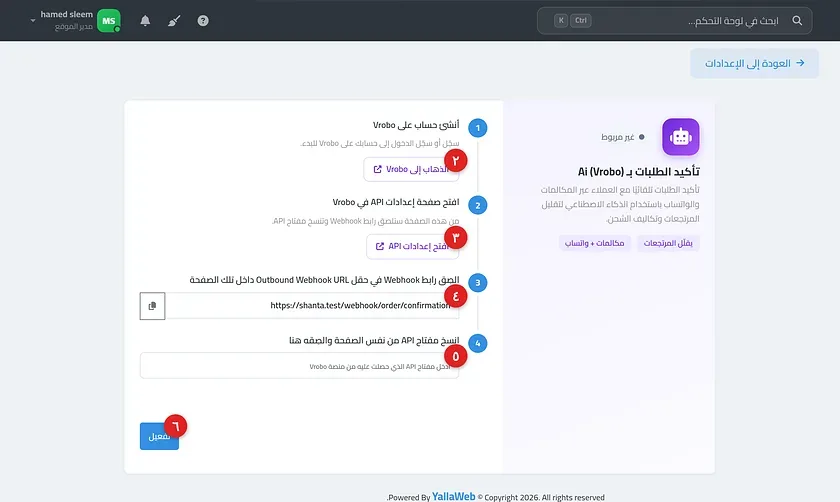The image size is (840, 502).
Task: Click the Vrobo API key input field
Action: (x=299, y=366)
